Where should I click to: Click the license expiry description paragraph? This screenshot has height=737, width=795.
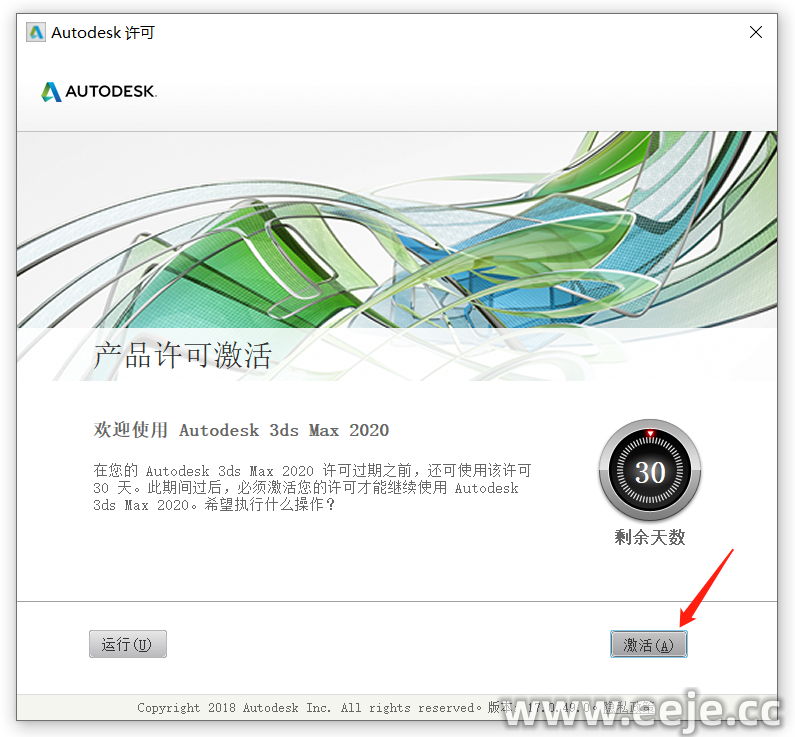[312, 487]
